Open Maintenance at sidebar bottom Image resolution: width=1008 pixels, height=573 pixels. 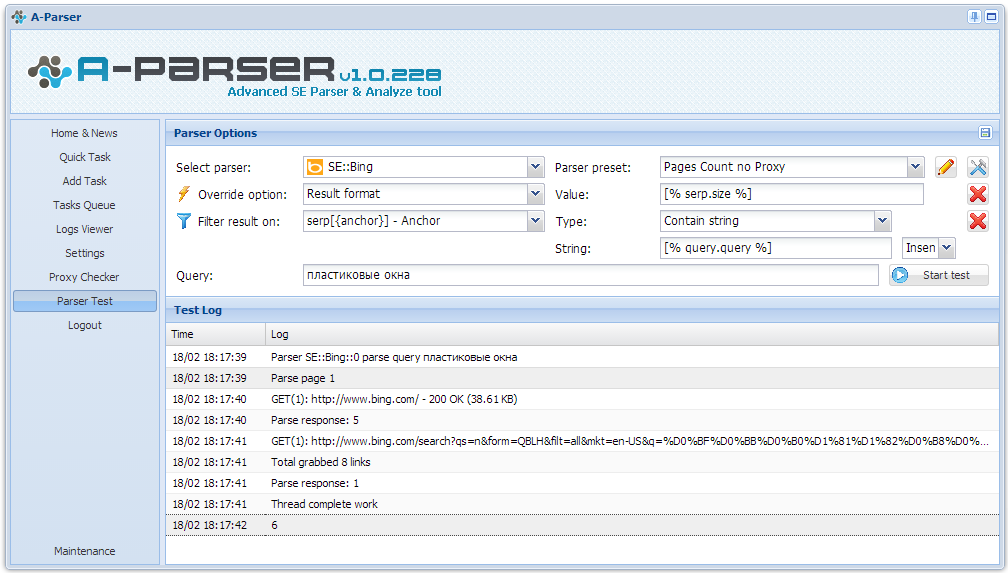click(84, 551)
